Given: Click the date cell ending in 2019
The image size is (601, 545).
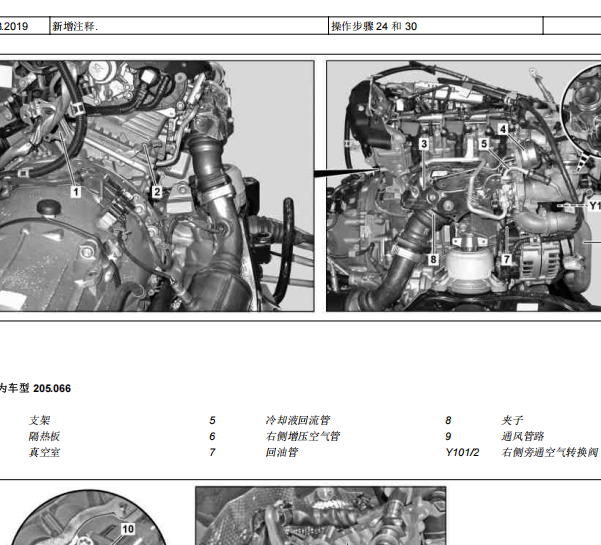Looking at the screenshot, I should pyautogui.click(x=14, y=26).
